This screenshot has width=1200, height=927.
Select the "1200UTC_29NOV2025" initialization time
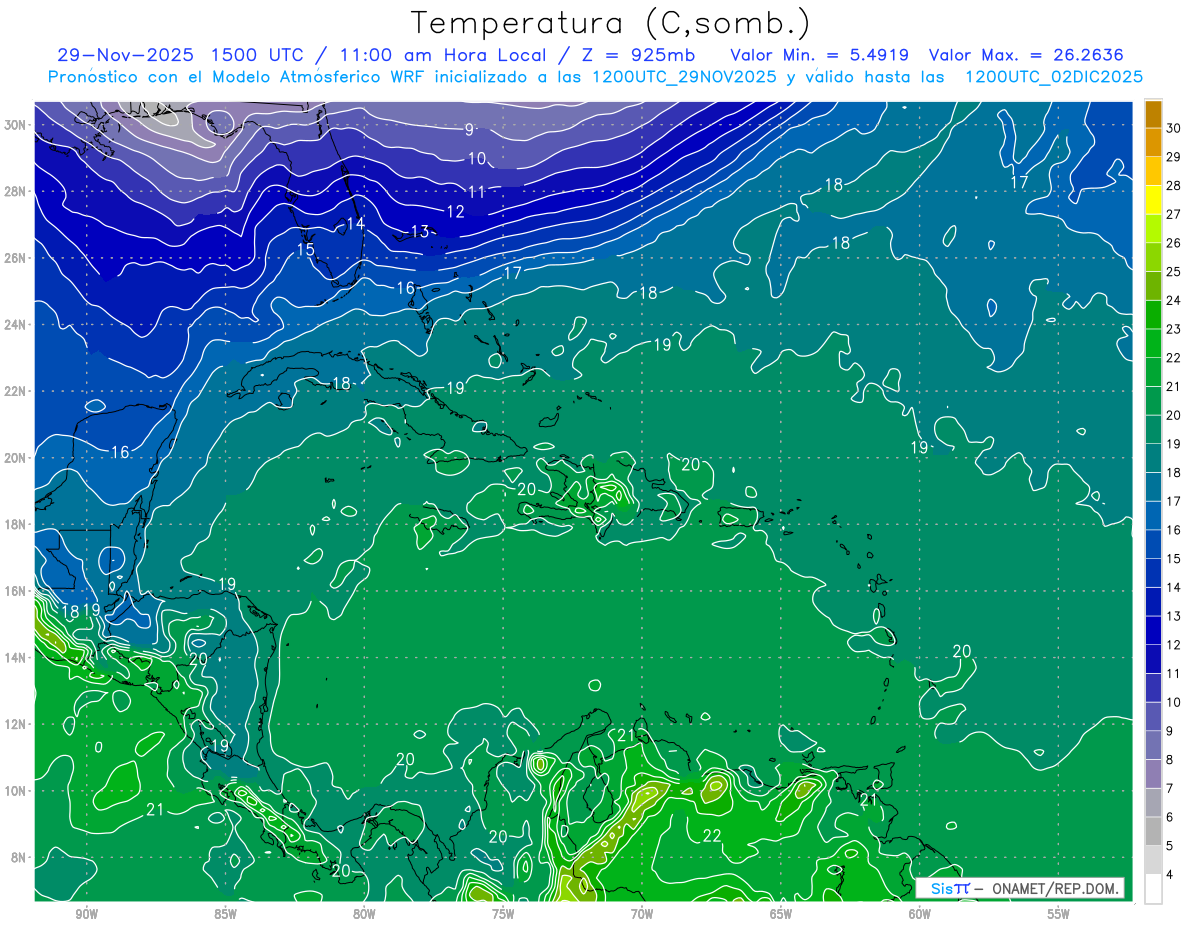coord(684,77)
